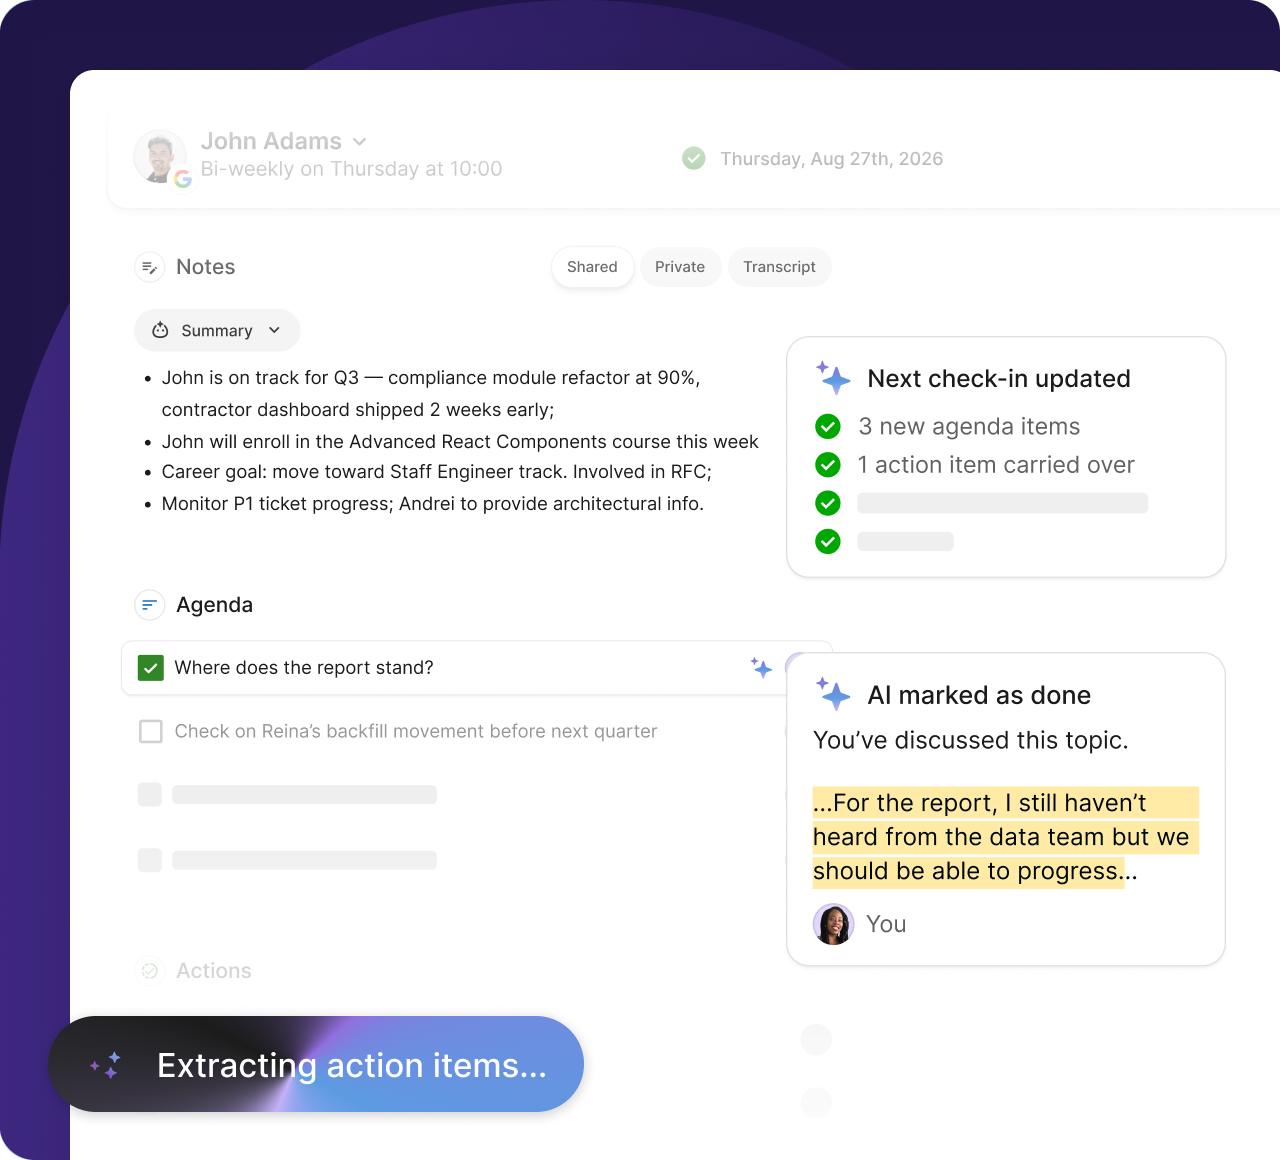Uncheck 'Where does the report stand?' checkbox

click(151, 668)
